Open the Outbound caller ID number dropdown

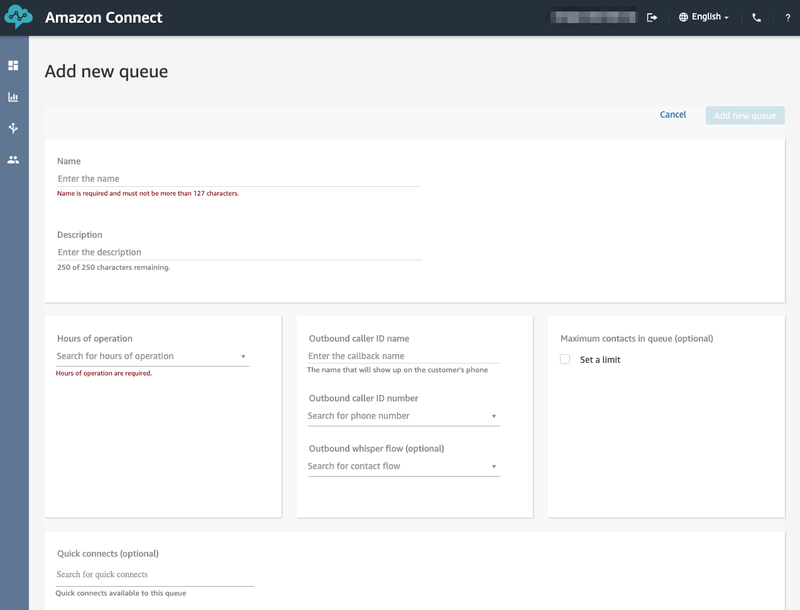click(x=404, y=416)
